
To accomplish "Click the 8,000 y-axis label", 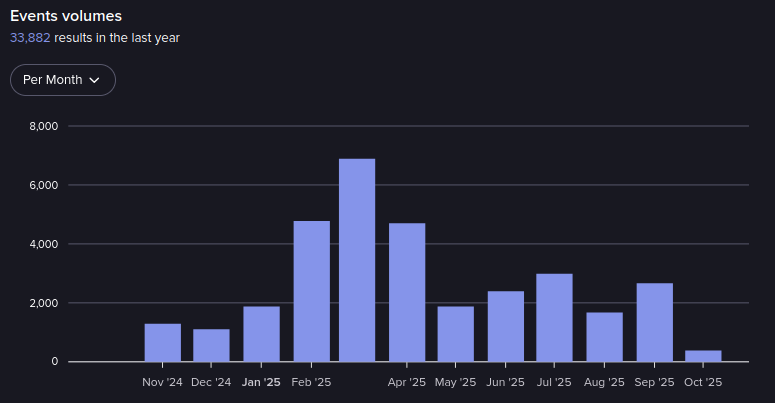I will (44, 126).
